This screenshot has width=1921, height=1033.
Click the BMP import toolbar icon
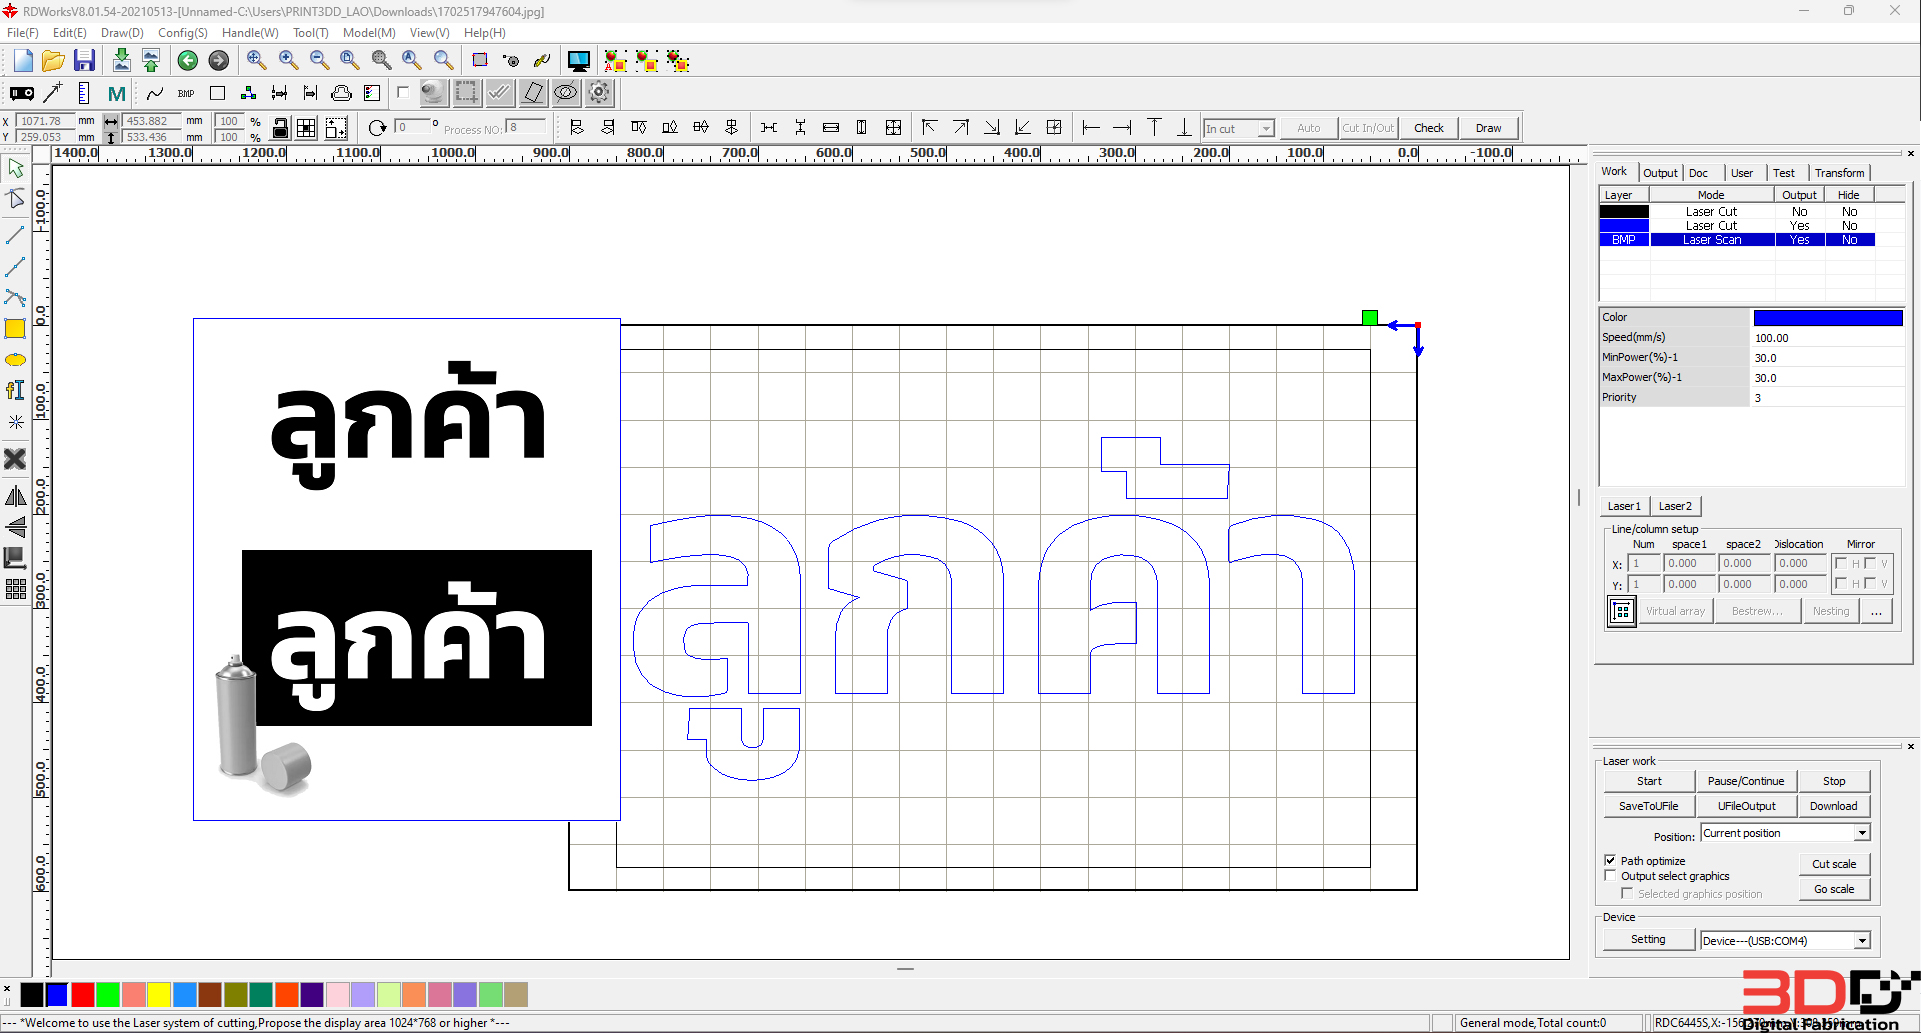pyautogui.click(x=186, y=94)
